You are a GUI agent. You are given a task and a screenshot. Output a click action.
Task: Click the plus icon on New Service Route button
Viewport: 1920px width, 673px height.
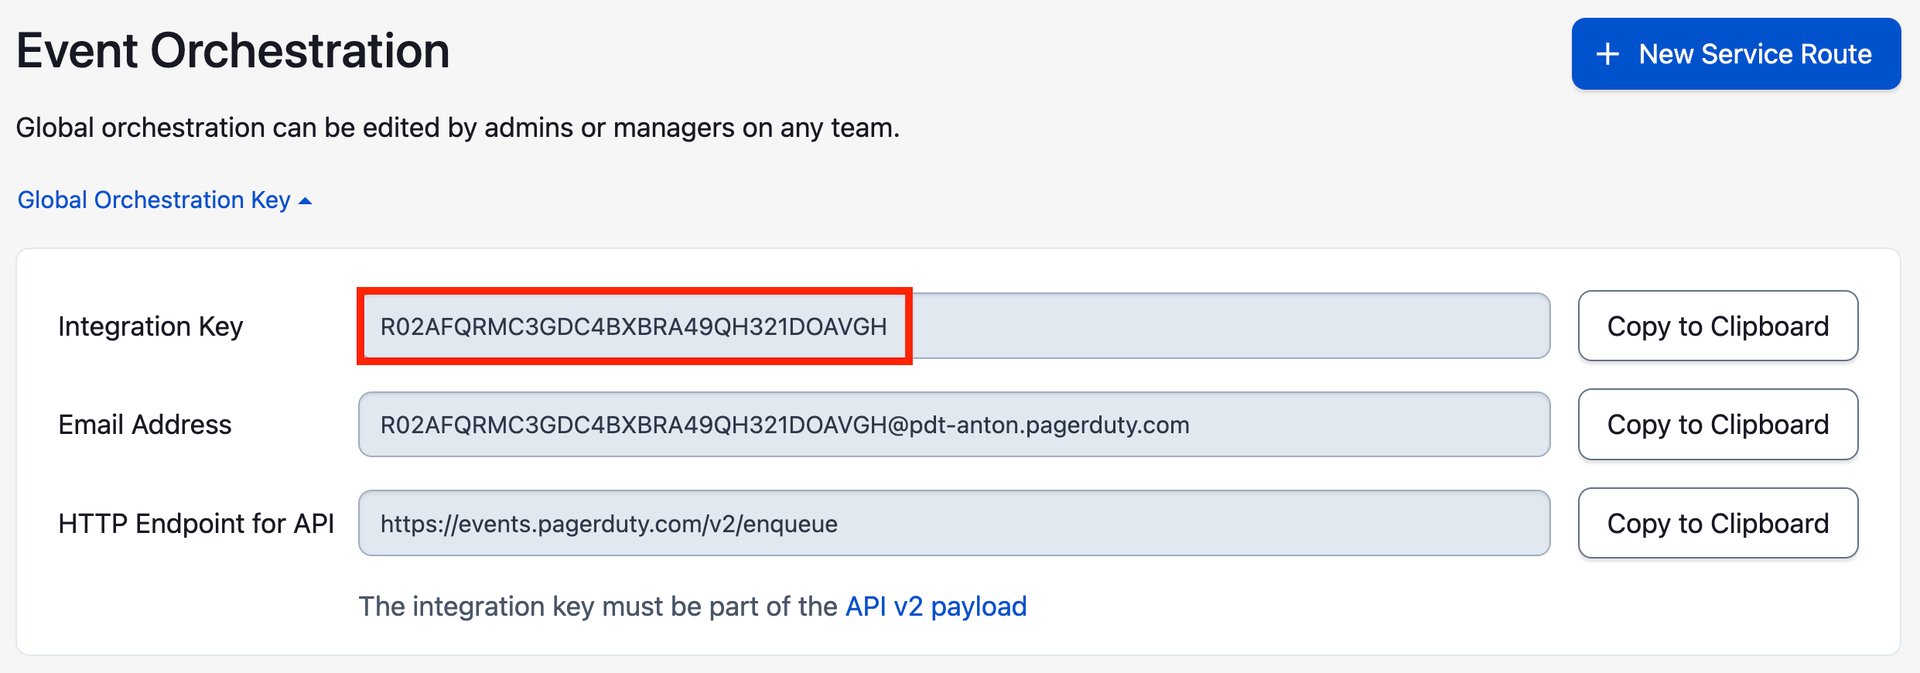pyautogui.click(x=1609, y=54)
